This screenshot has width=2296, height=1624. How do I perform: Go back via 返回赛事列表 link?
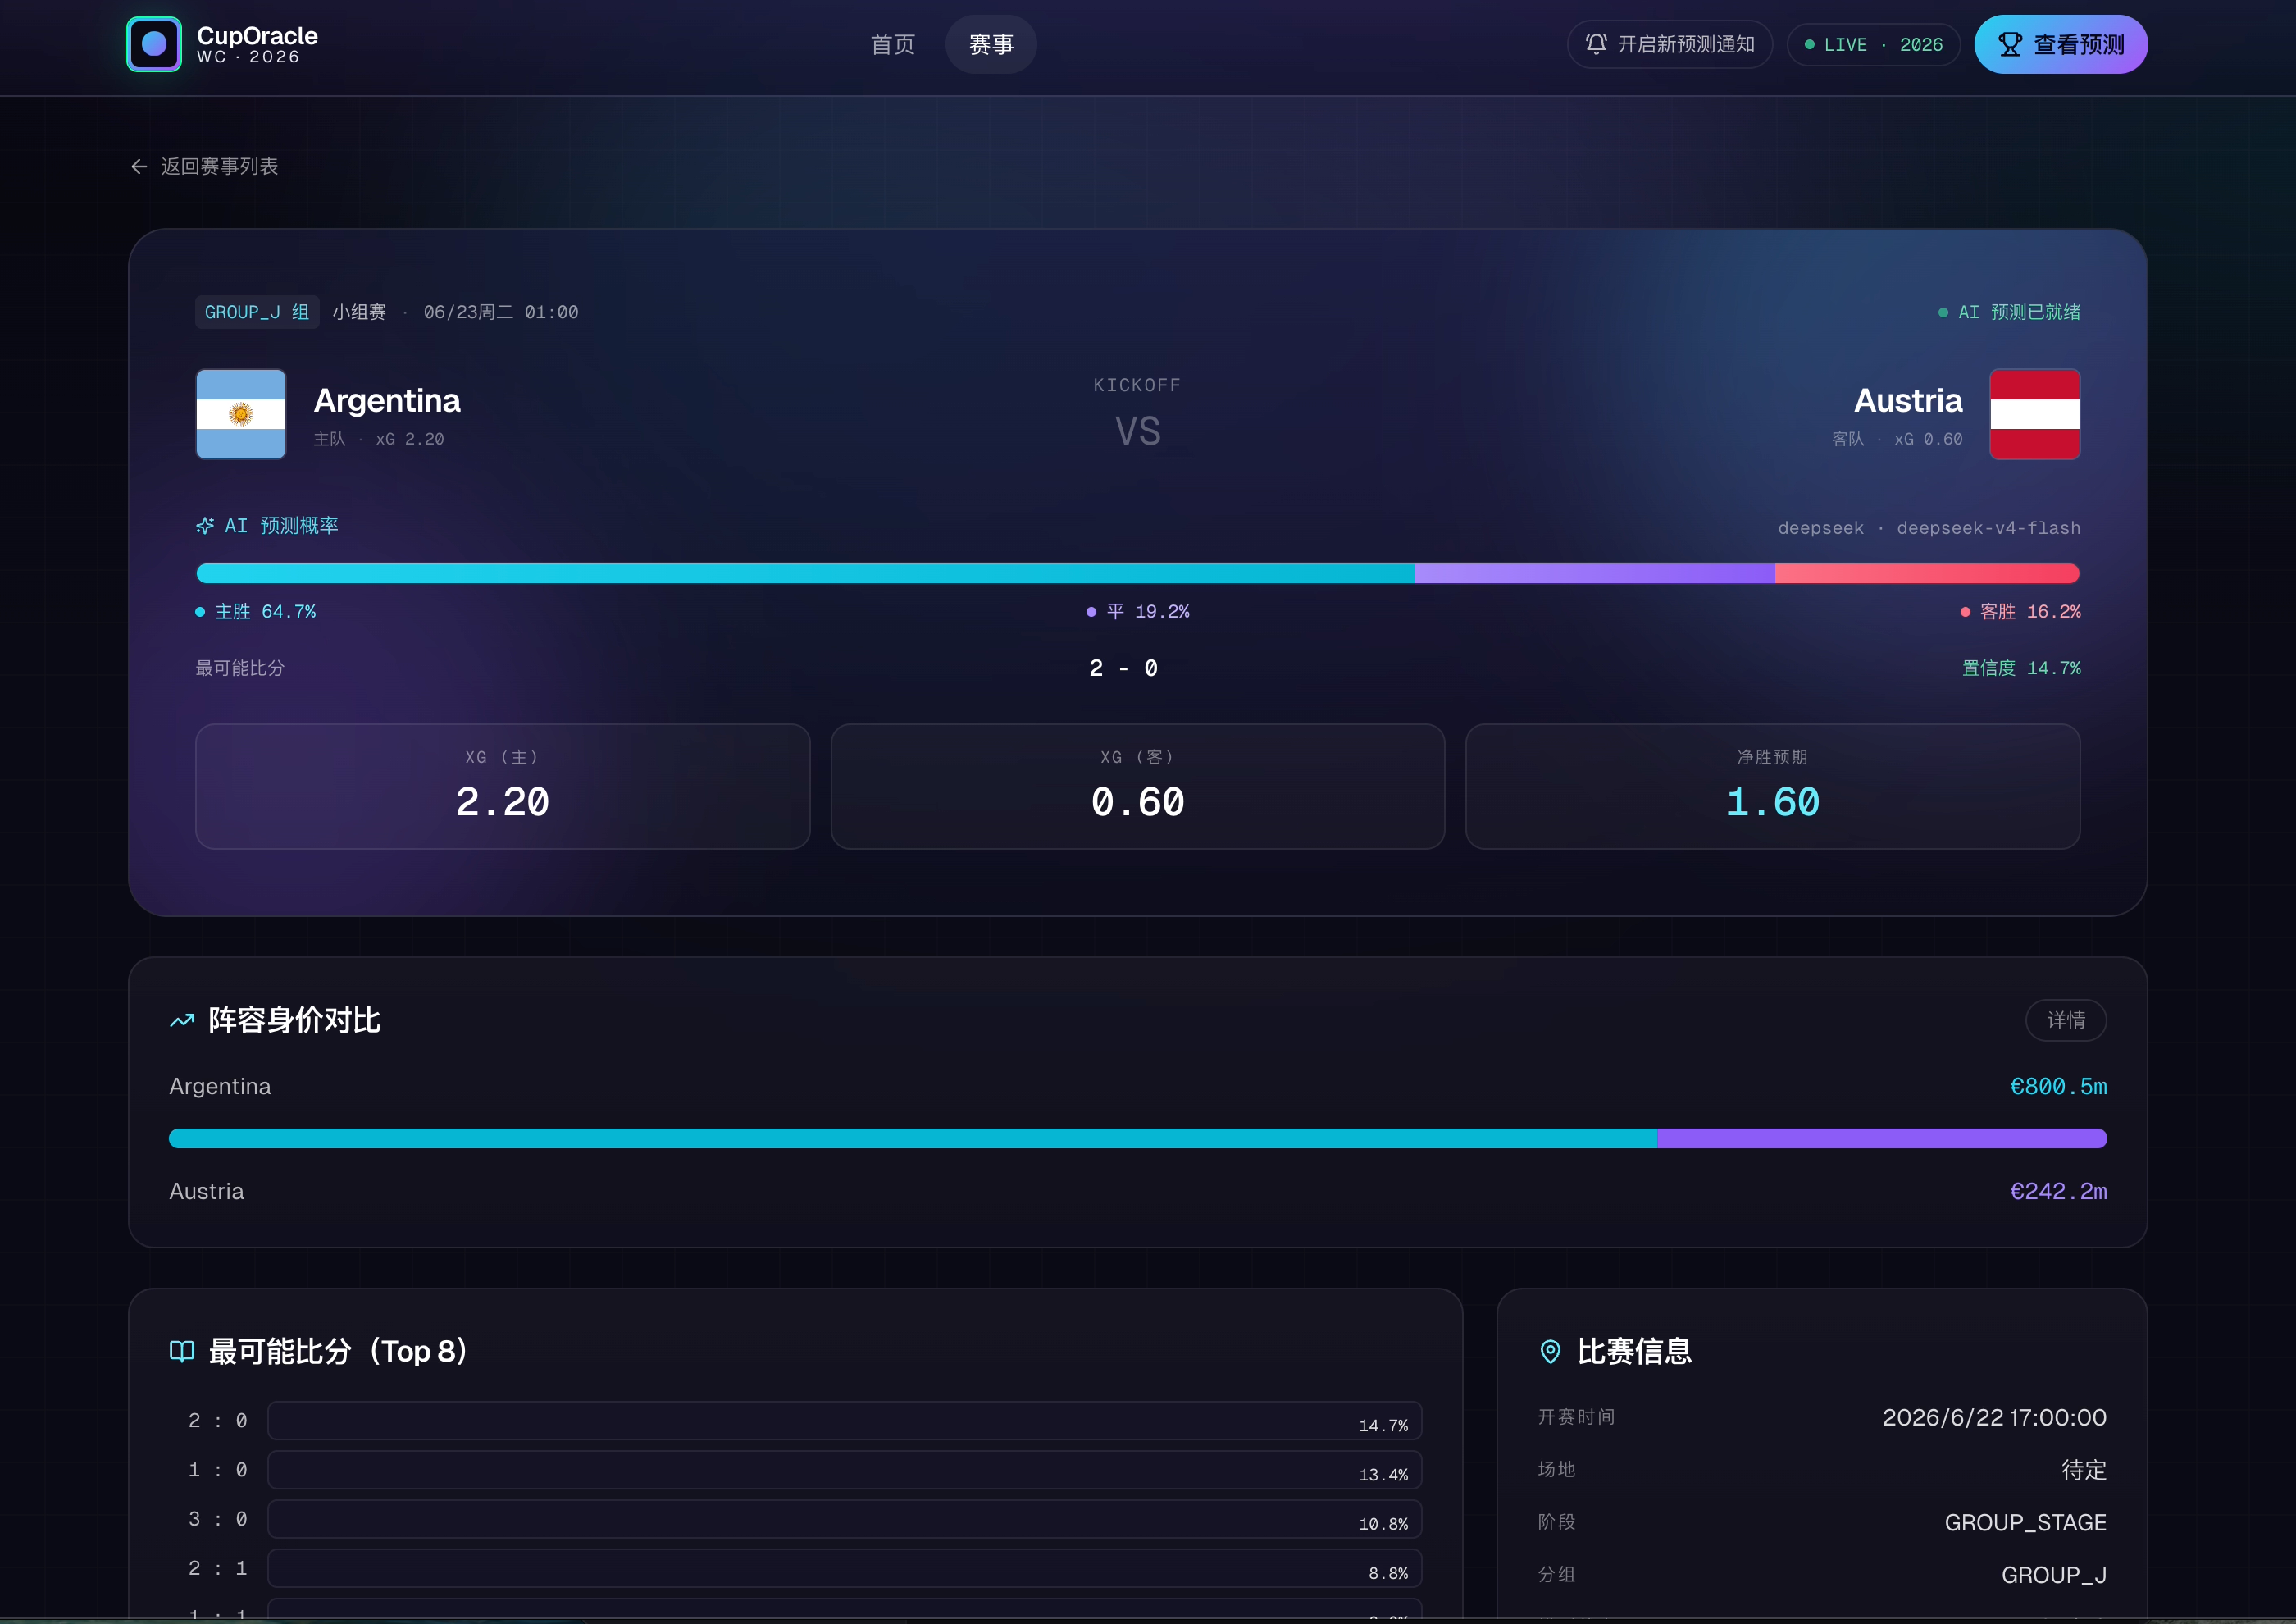[x=205, y=166]
